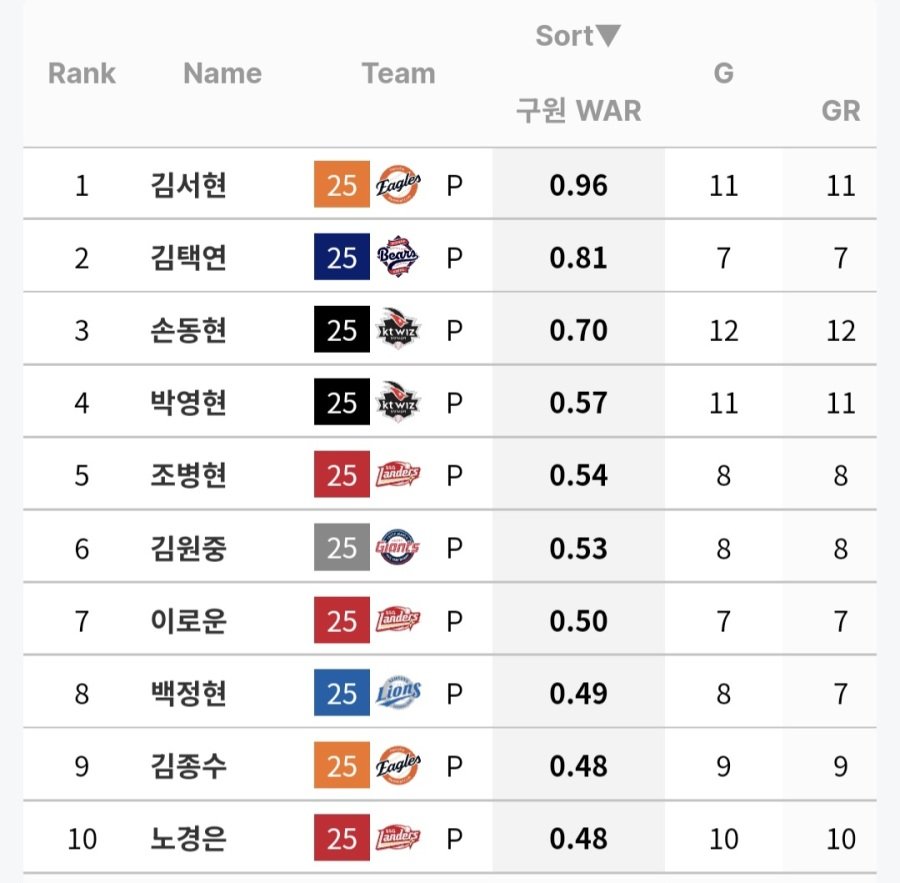Open player 박영현's profile link
Image resolution: width=900 pixels, height=883 pixels.
tap(188, 402)
